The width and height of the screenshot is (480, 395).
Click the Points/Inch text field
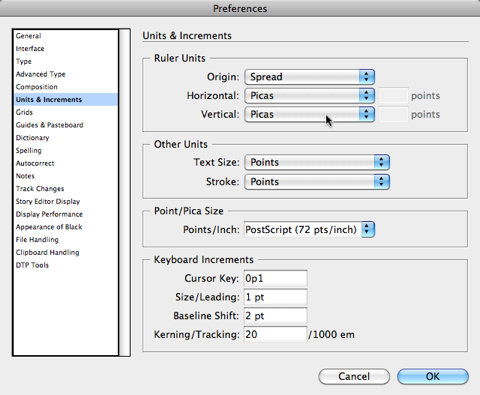pyautogui.click(x=303, y=230)
